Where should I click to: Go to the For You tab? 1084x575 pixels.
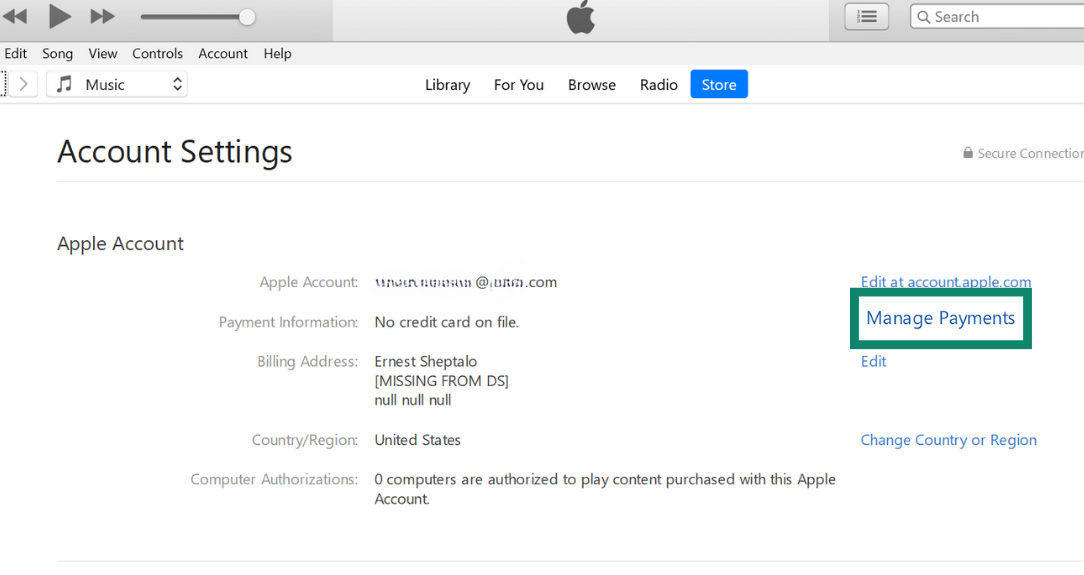coord(518,85)
